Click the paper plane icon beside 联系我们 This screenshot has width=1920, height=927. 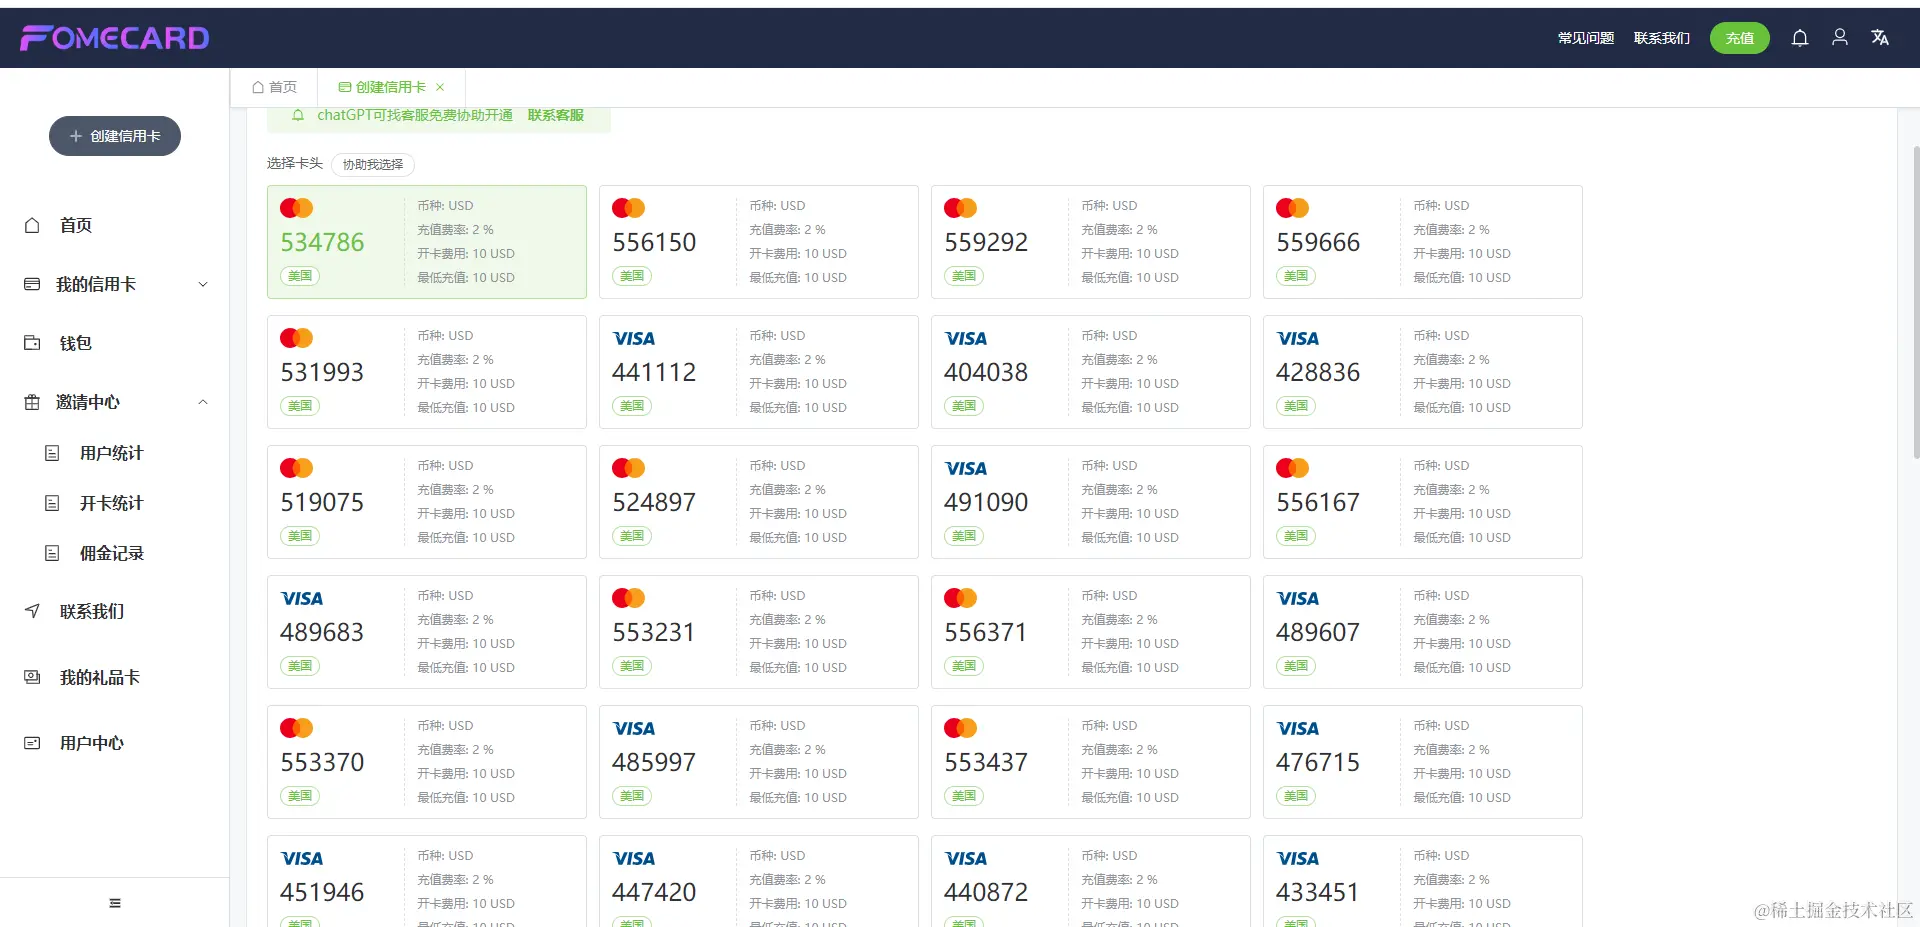tap(32, 611)
